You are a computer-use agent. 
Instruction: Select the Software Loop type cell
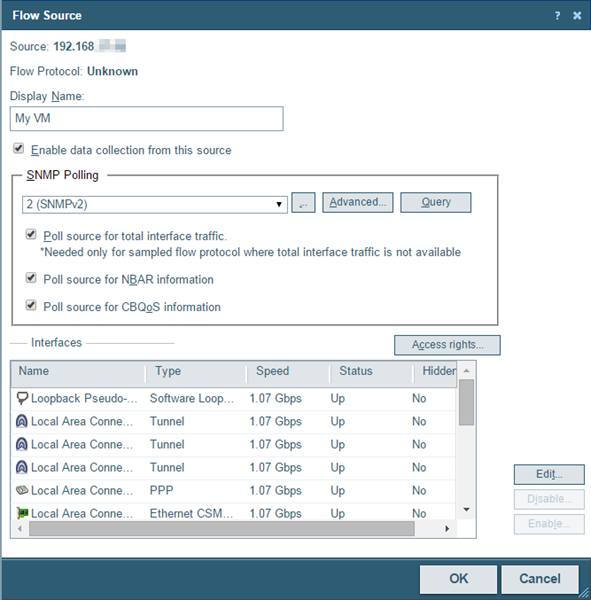tap(191, 399)
